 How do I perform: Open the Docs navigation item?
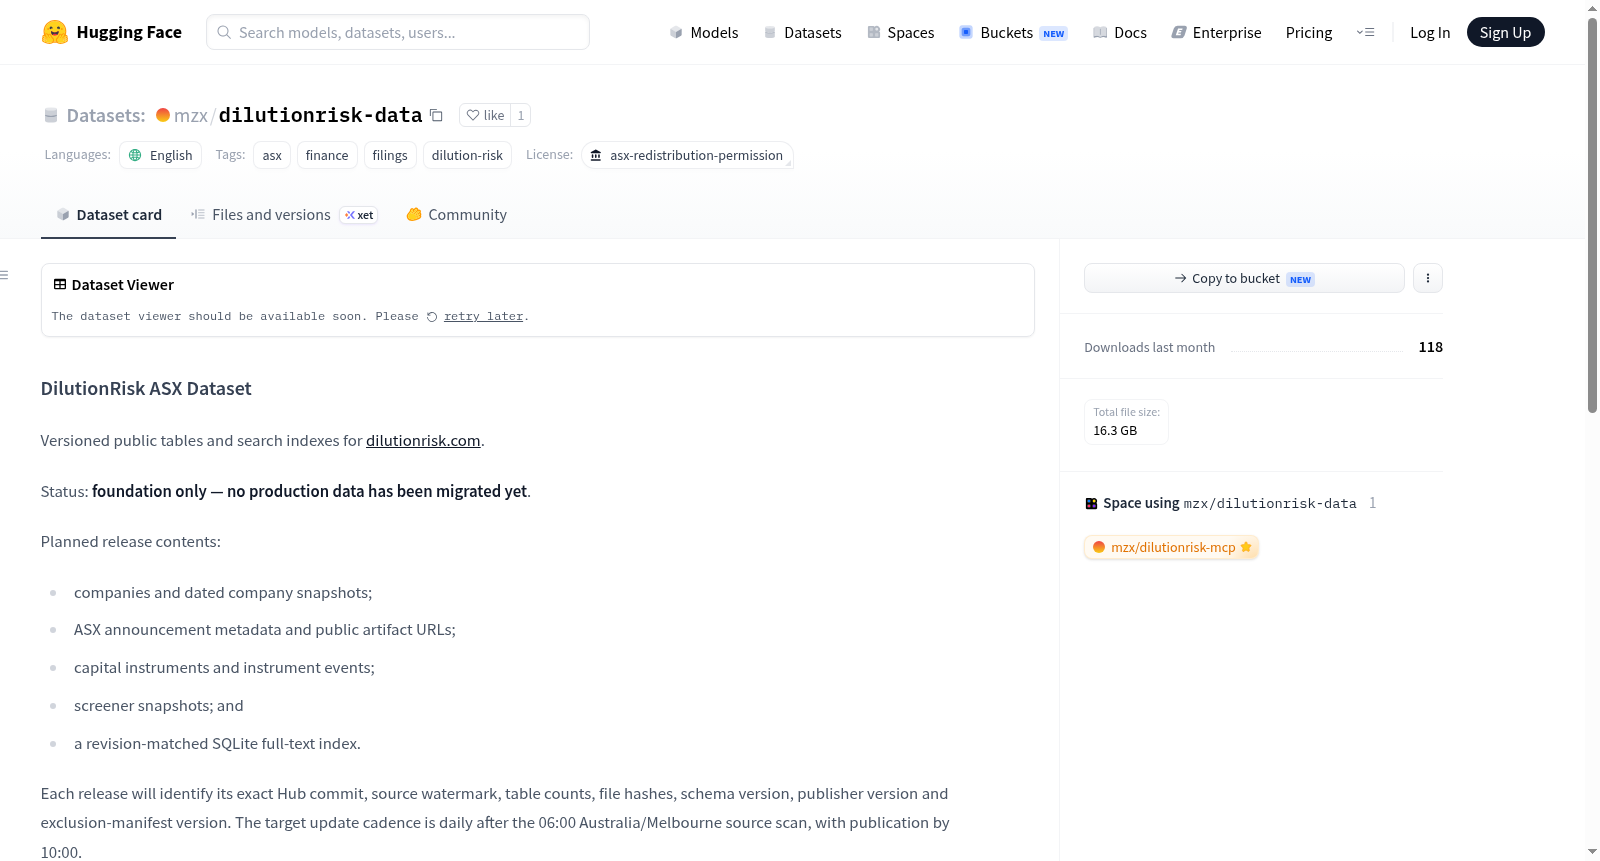click(x=1120, y=32)
